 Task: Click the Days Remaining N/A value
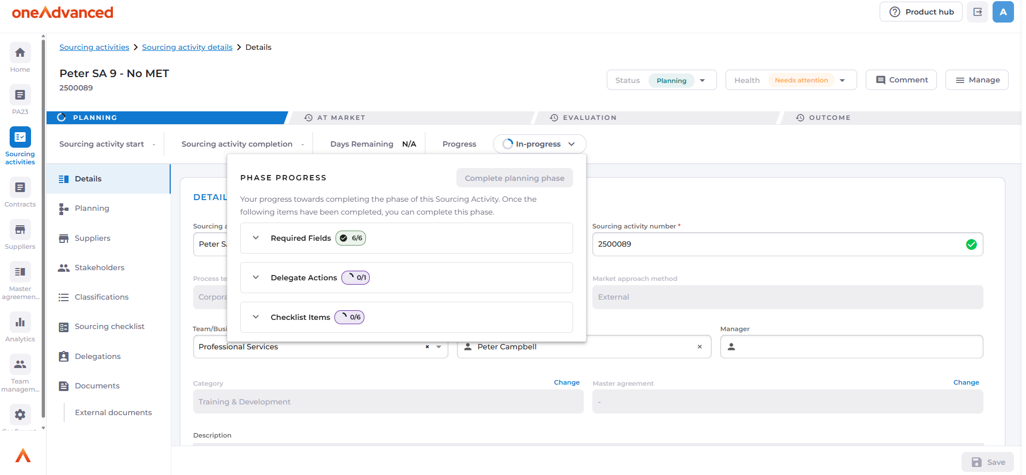(409, 144)
